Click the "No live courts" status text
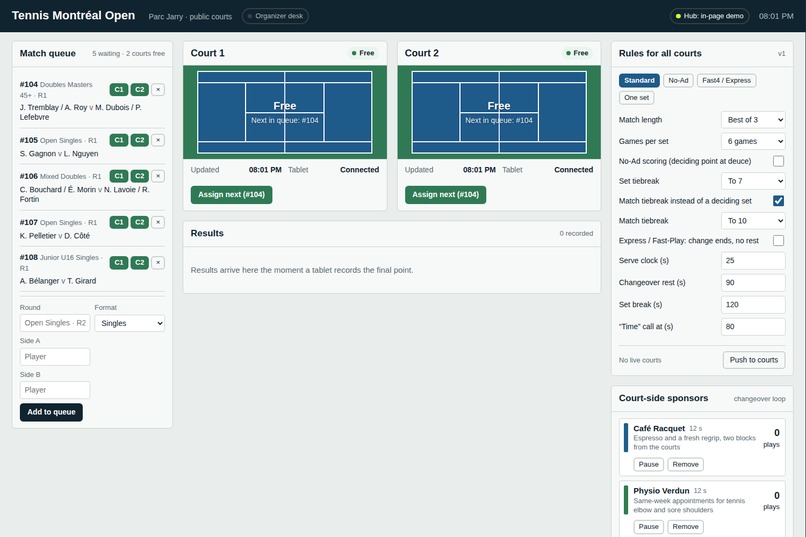The image size is (806, 537). (640, 360)
